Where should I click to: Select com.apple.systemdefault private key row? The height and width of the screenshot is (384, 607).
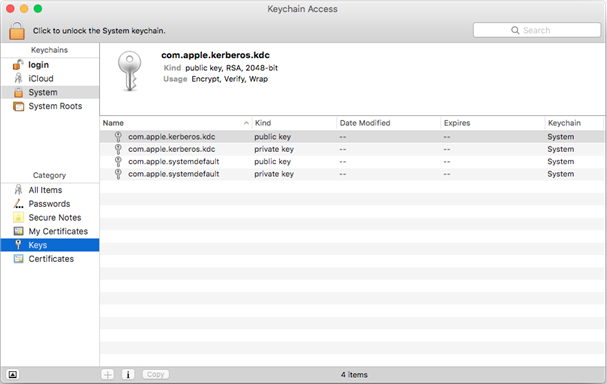click(352, 174)
